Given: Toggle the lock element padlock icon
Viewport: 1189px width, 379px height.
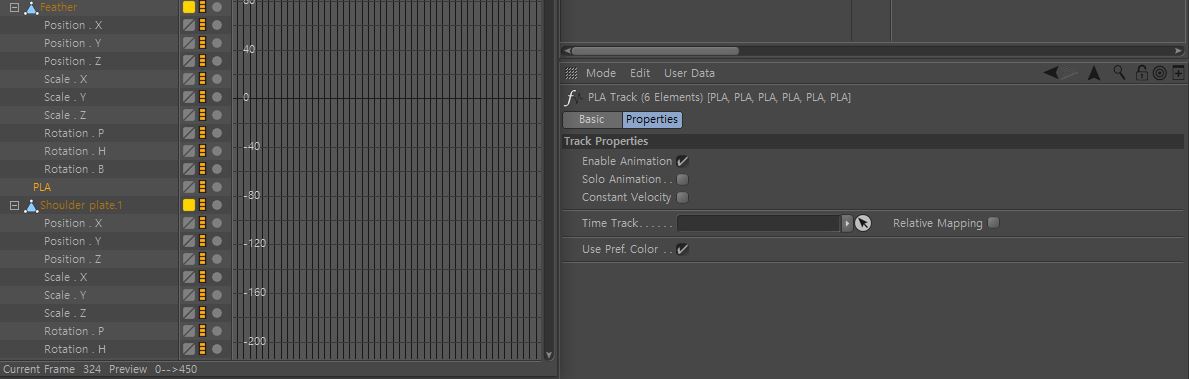Looking at the screenshot, I should pos(1141,73).
